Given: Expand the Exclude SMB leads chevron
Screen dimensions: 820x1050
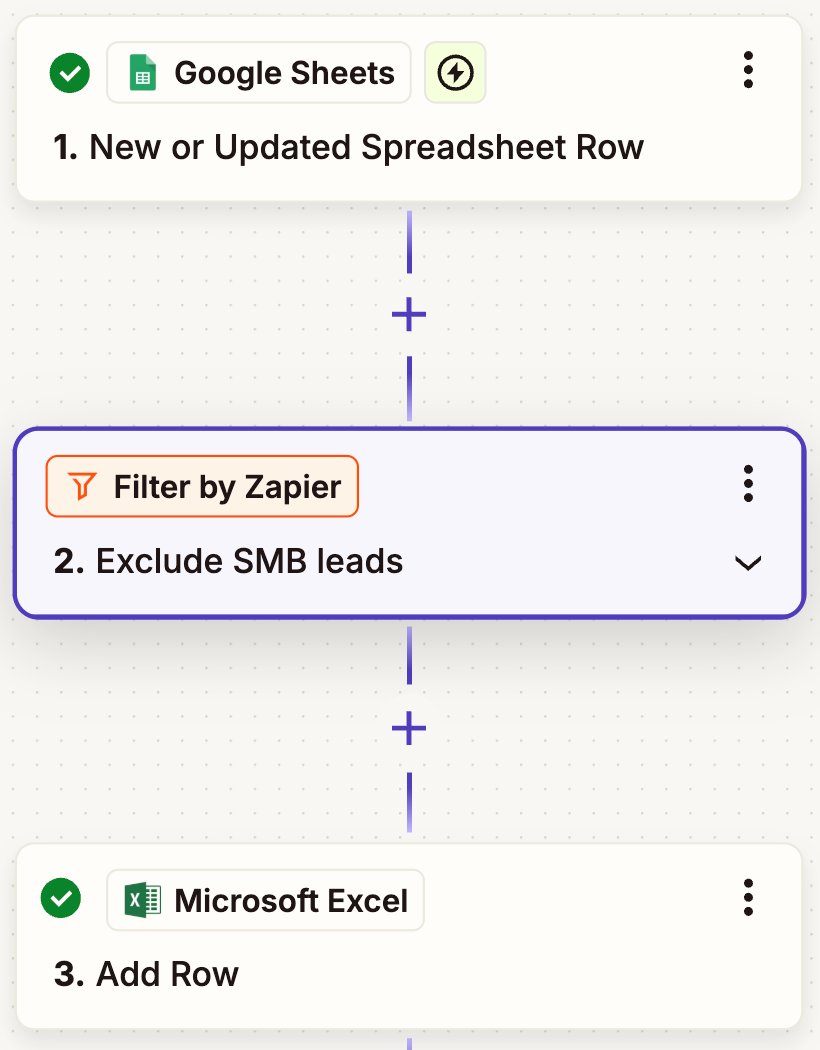Looking at the screenshot, I should click(x=748, y=562).
